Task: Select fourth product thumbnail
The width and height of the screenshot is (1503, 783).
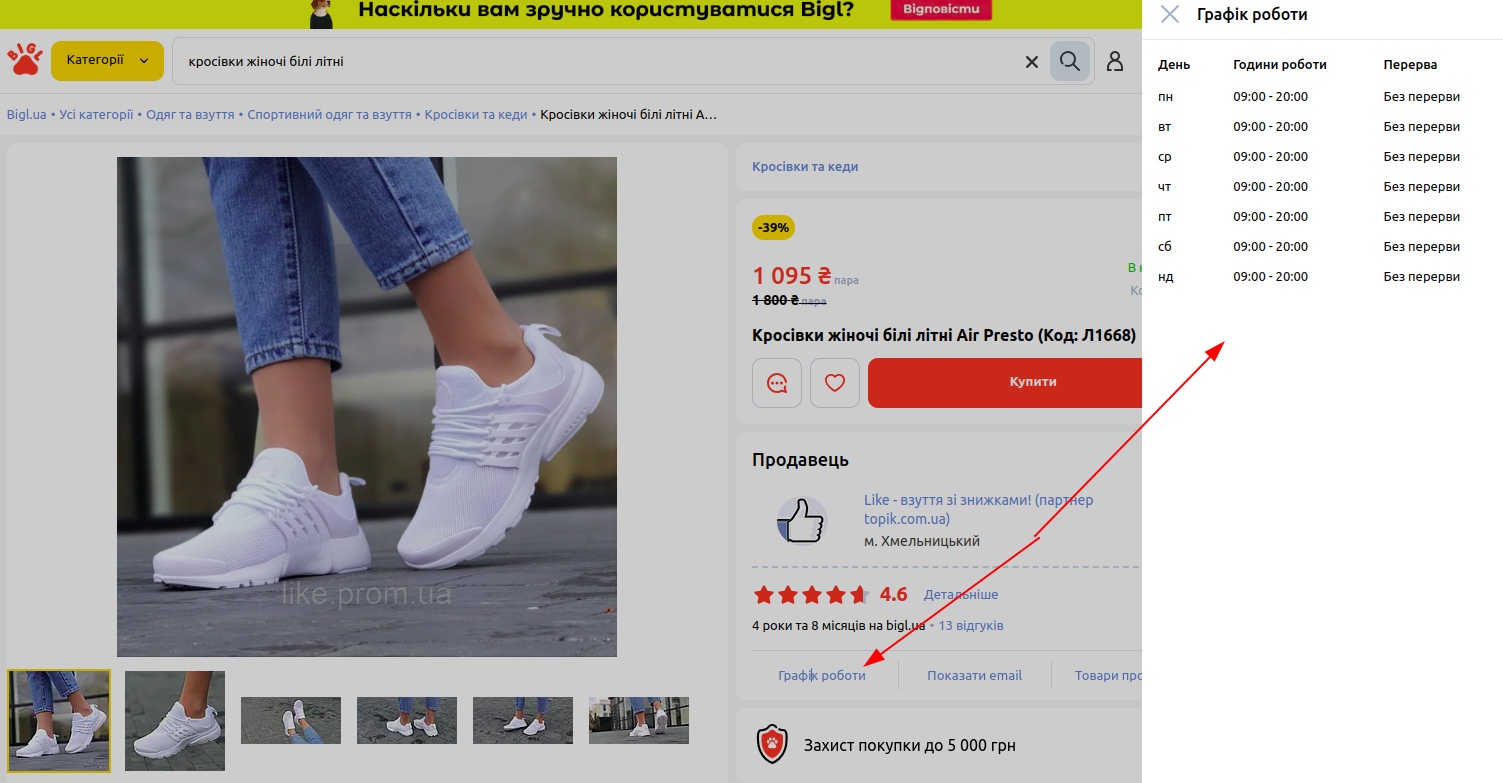Action: [407, 721]
